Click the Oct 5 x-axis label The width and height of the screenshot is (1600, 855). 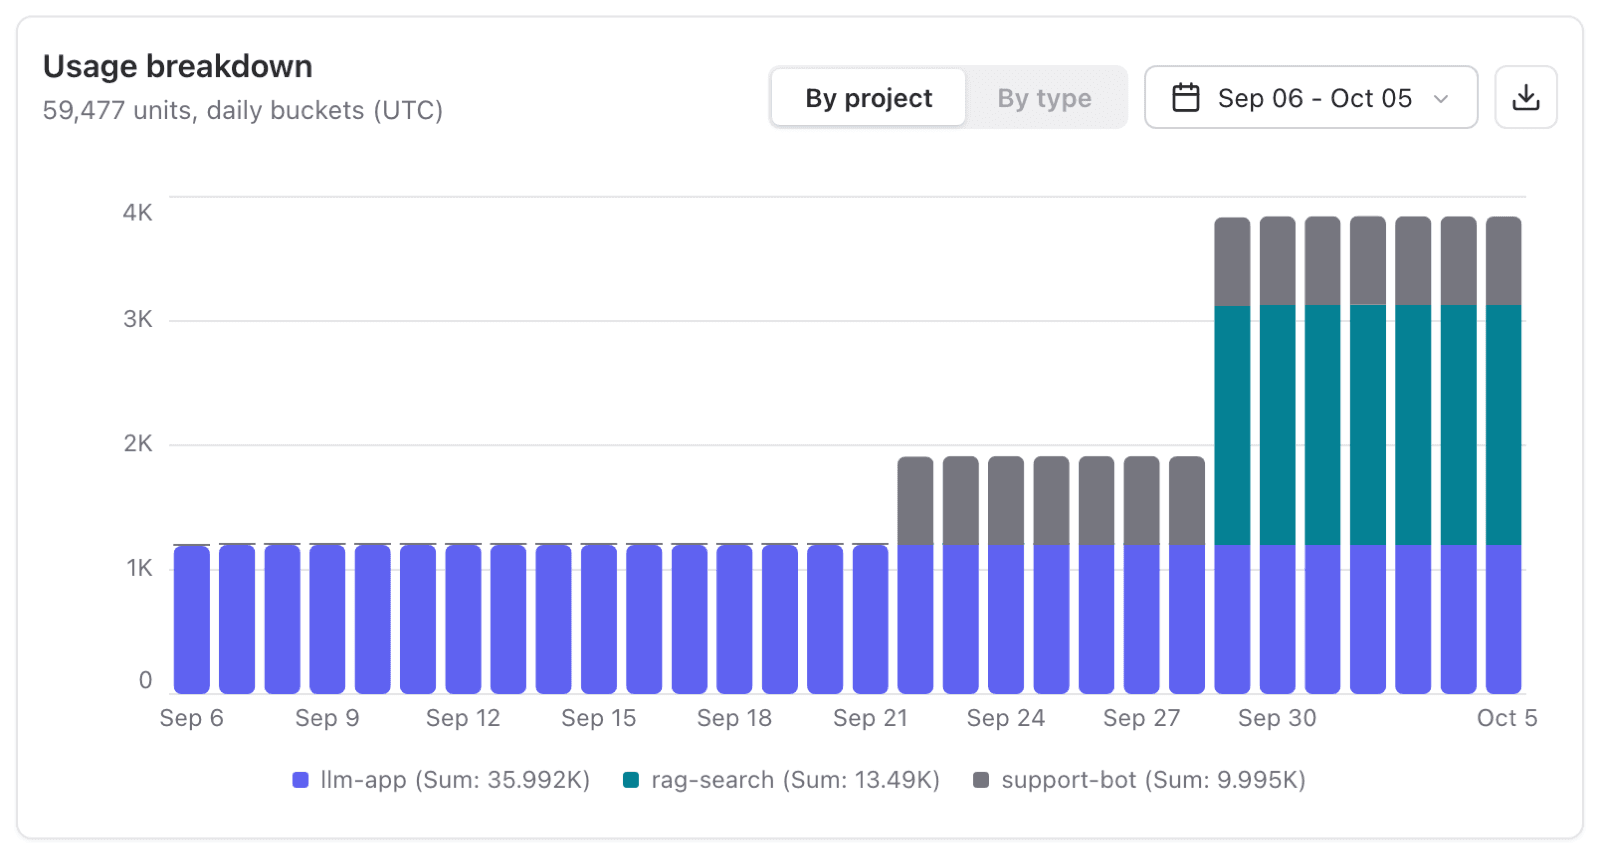pyautogui.click(x=1507, y=718)
